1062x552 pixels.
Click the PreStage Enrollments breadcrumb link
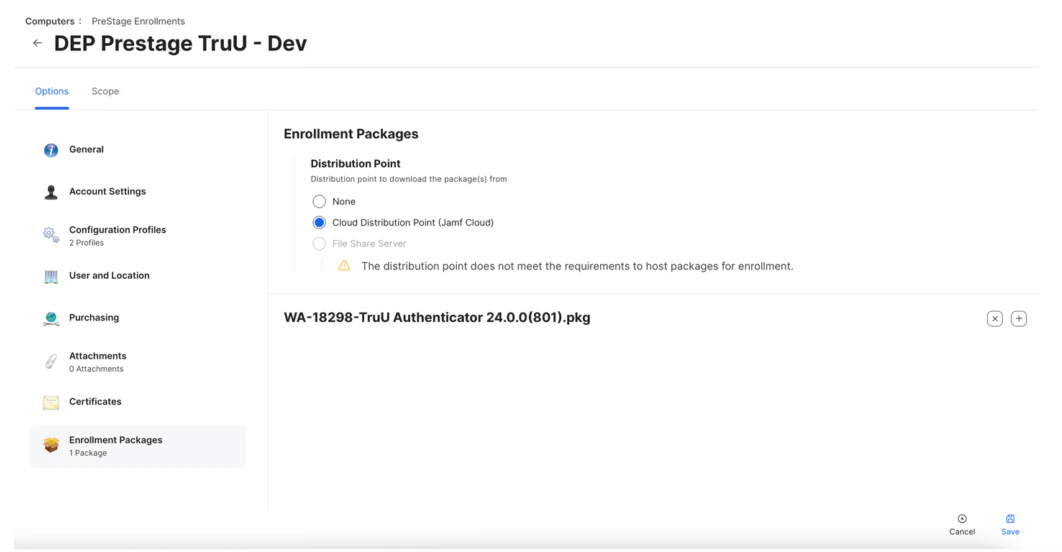138,21
